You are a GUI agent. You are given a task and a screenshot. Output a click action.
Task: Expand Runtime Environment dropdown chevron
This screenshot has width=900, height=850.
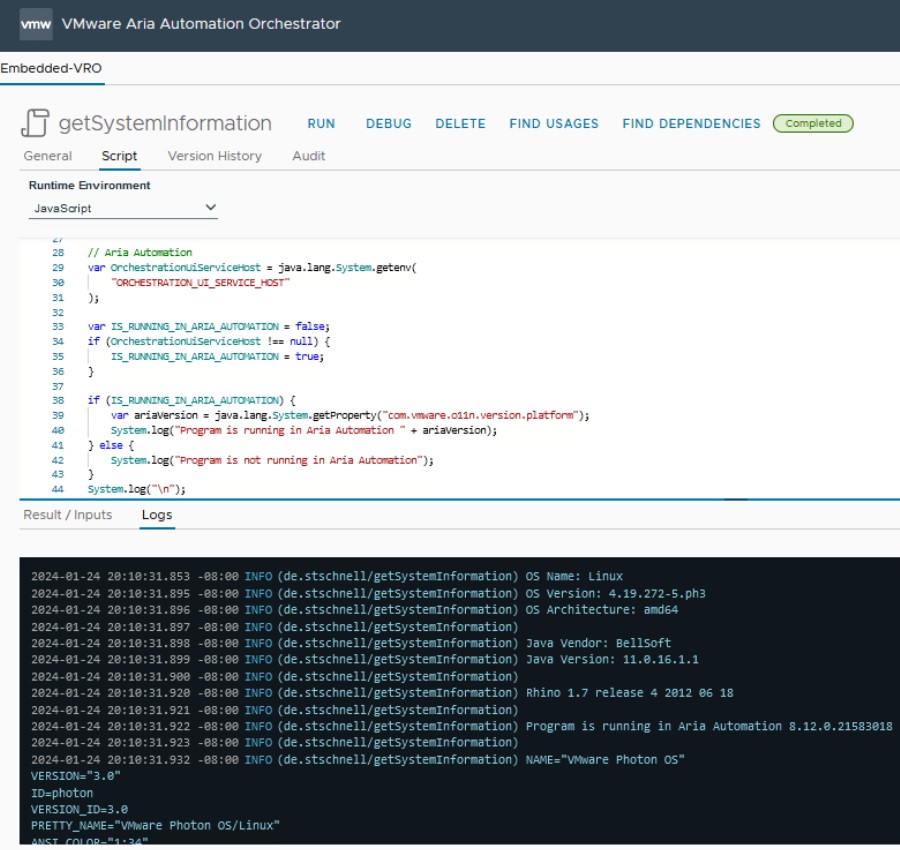click(211, 207)
